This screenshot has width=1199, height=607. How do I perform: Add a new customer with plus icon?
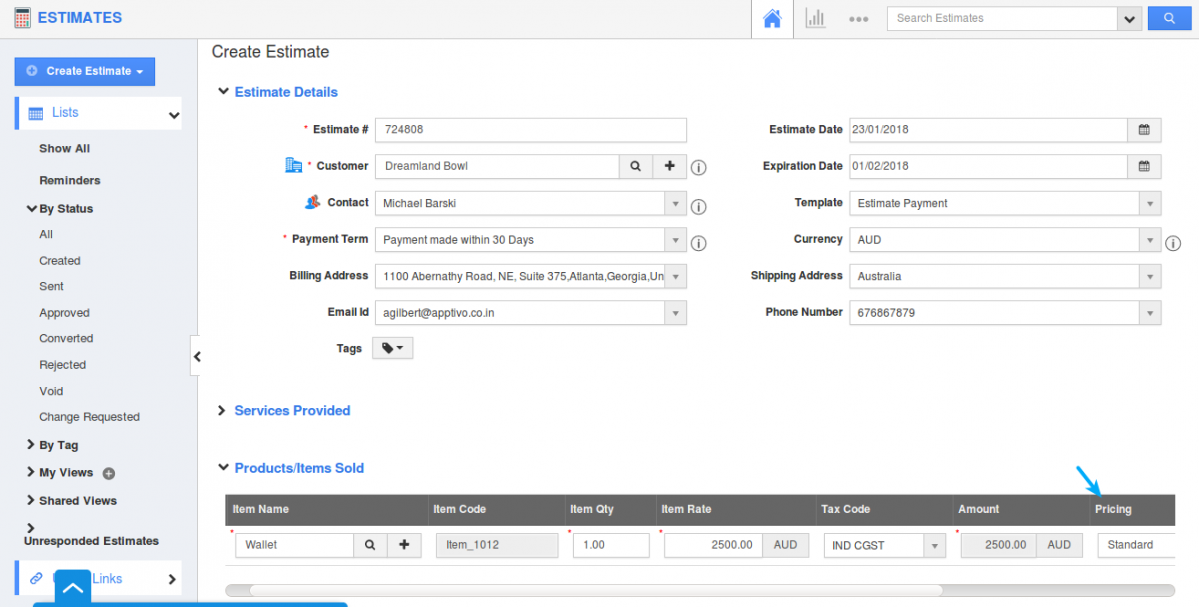pos(670,166)
